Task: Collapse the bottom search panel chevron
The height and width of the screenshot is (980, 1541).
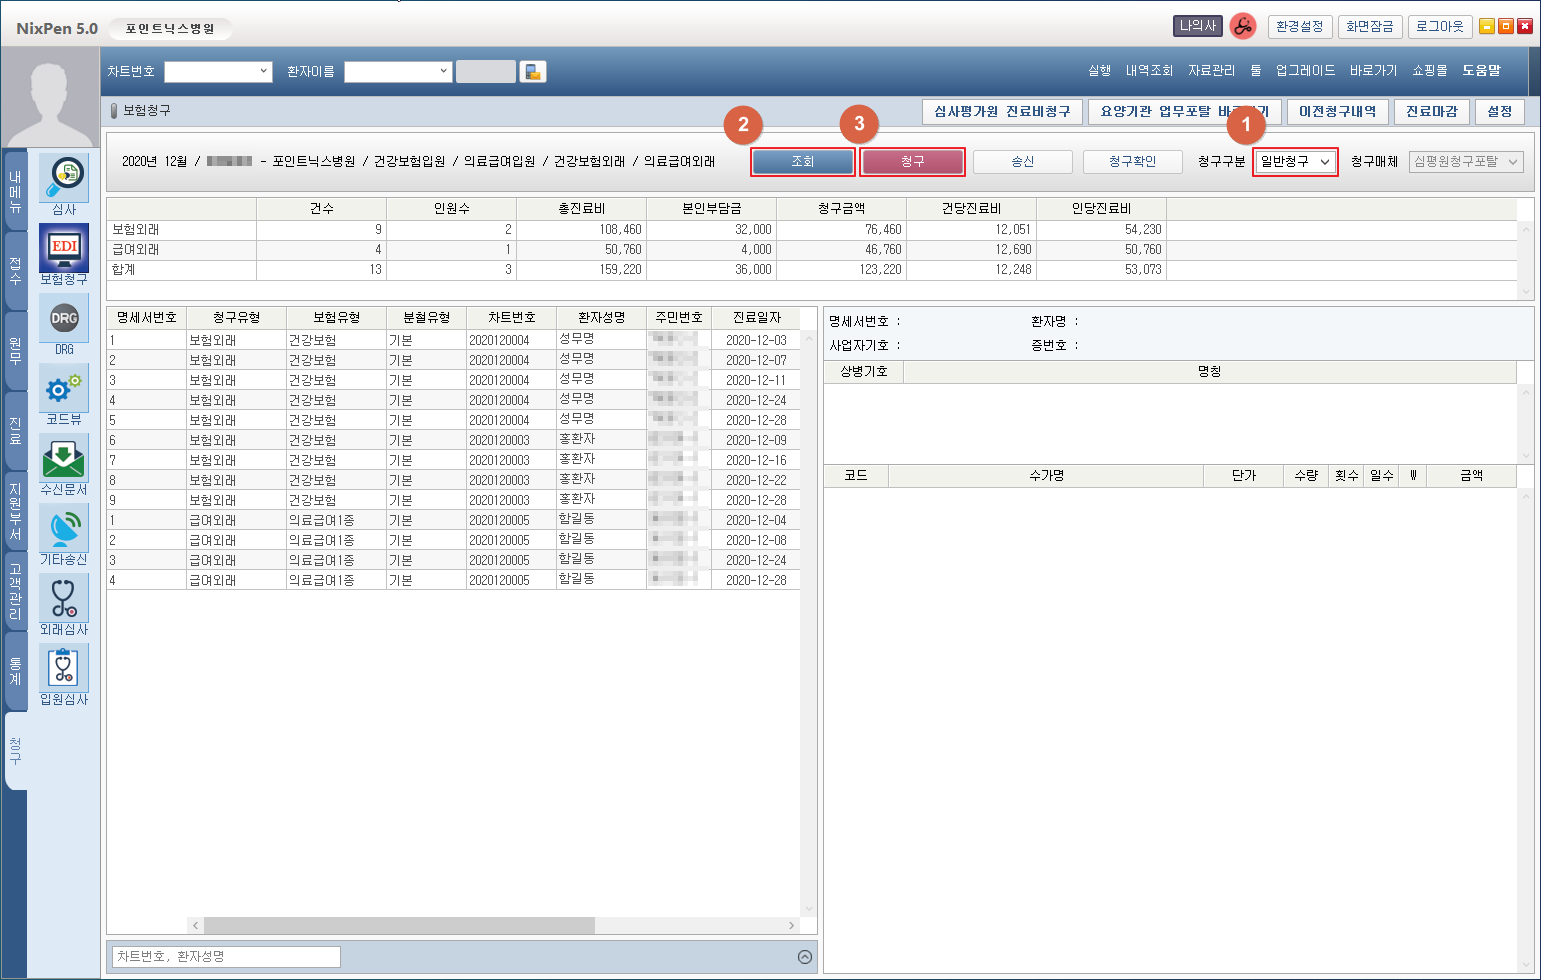Action: coord(805,957)
